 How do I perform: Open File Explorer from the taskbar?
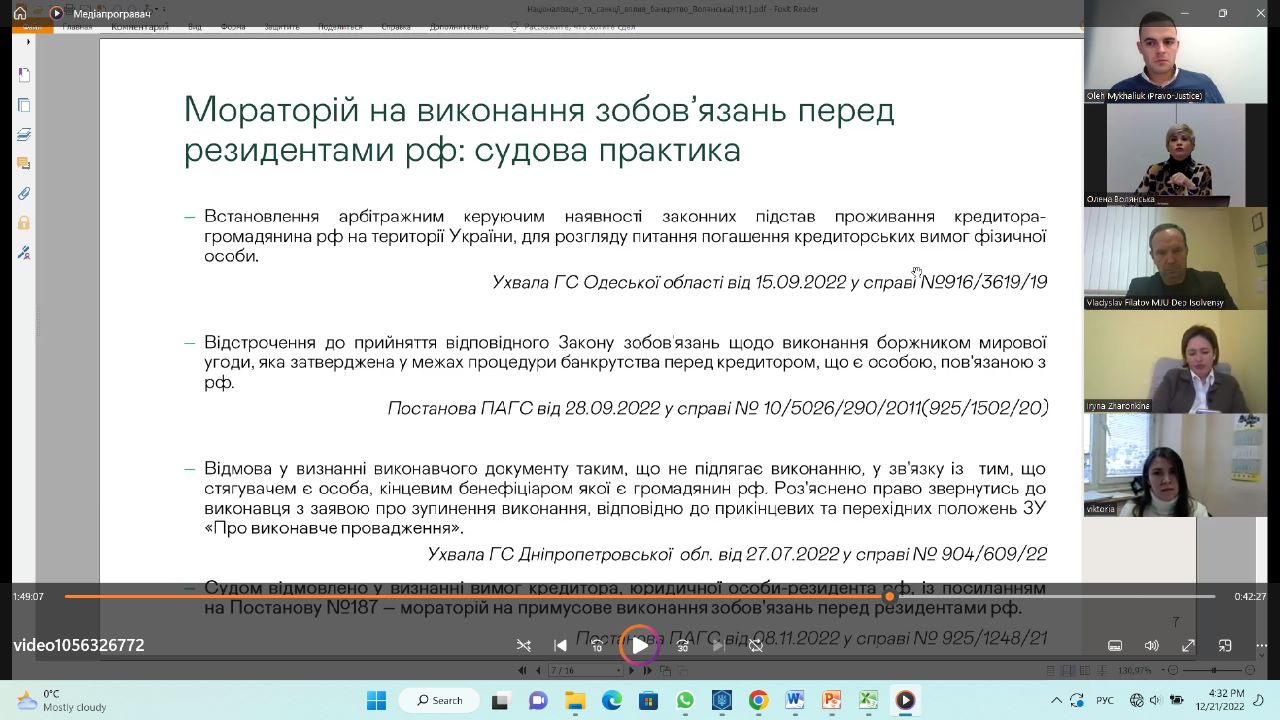coord(575,700)
